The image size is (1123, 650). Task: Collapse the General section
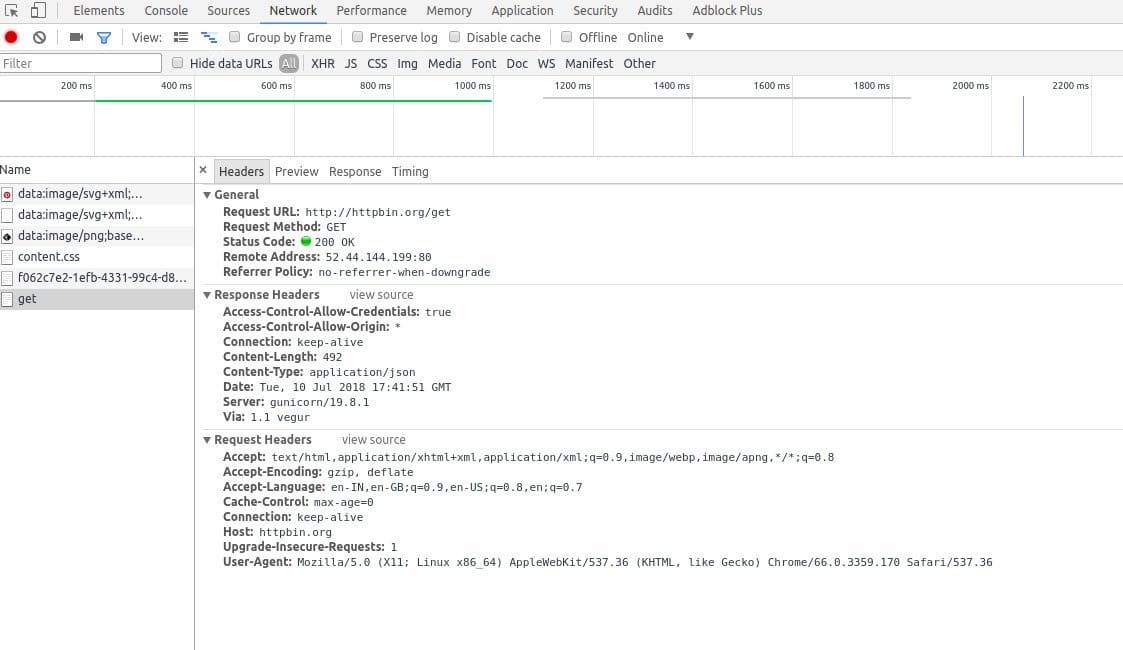pos(207,195)
